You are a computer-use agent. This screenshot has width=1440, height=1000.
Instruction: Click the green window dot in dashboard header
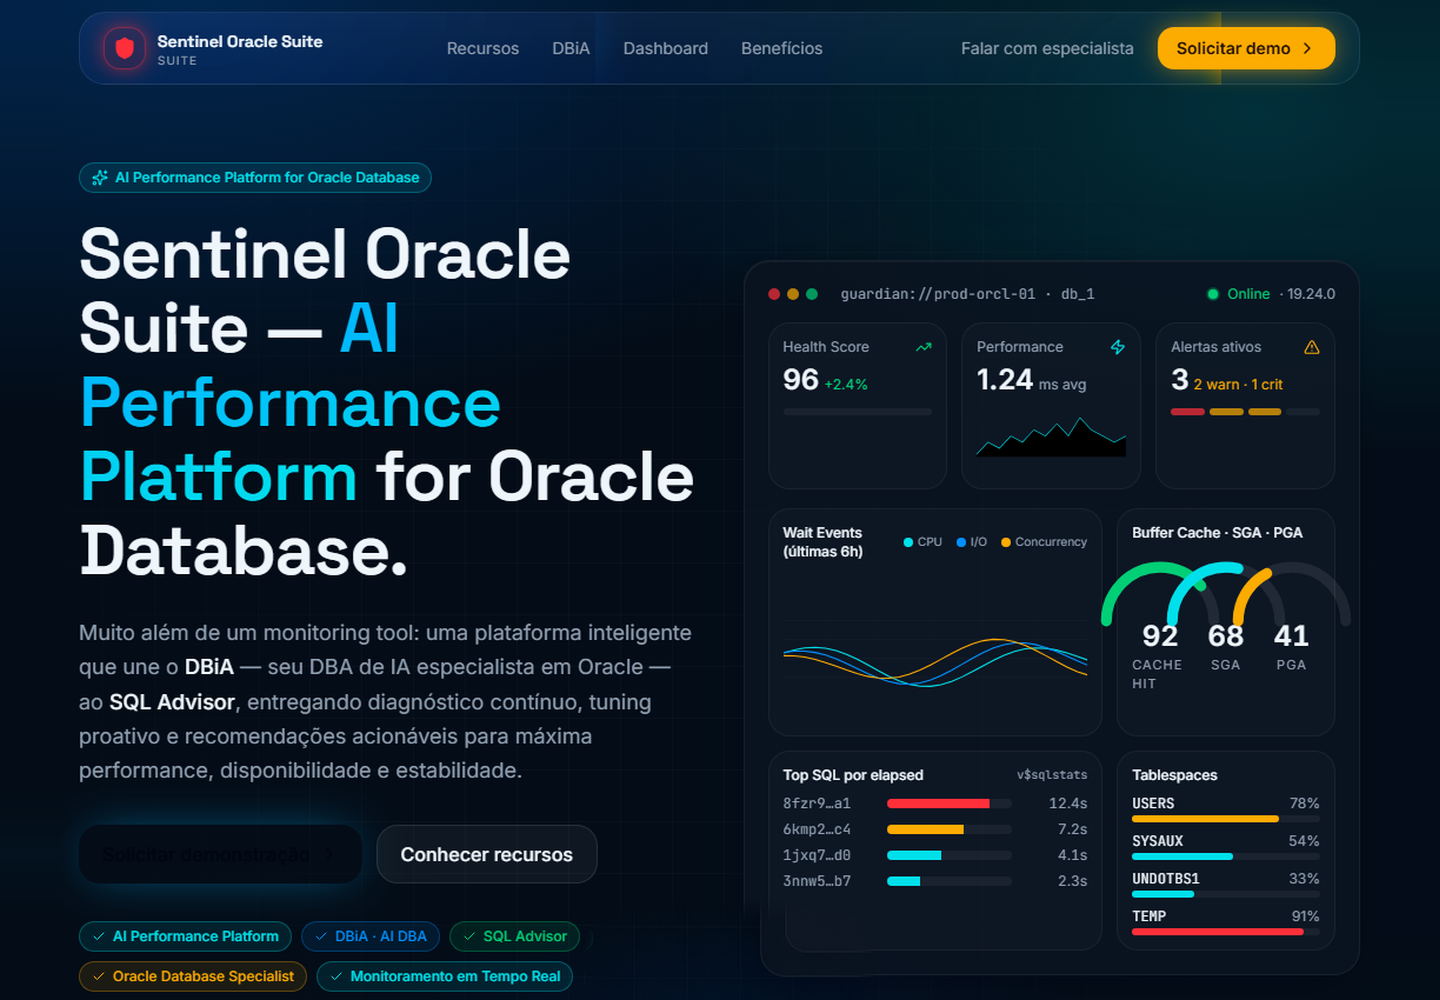812,294
